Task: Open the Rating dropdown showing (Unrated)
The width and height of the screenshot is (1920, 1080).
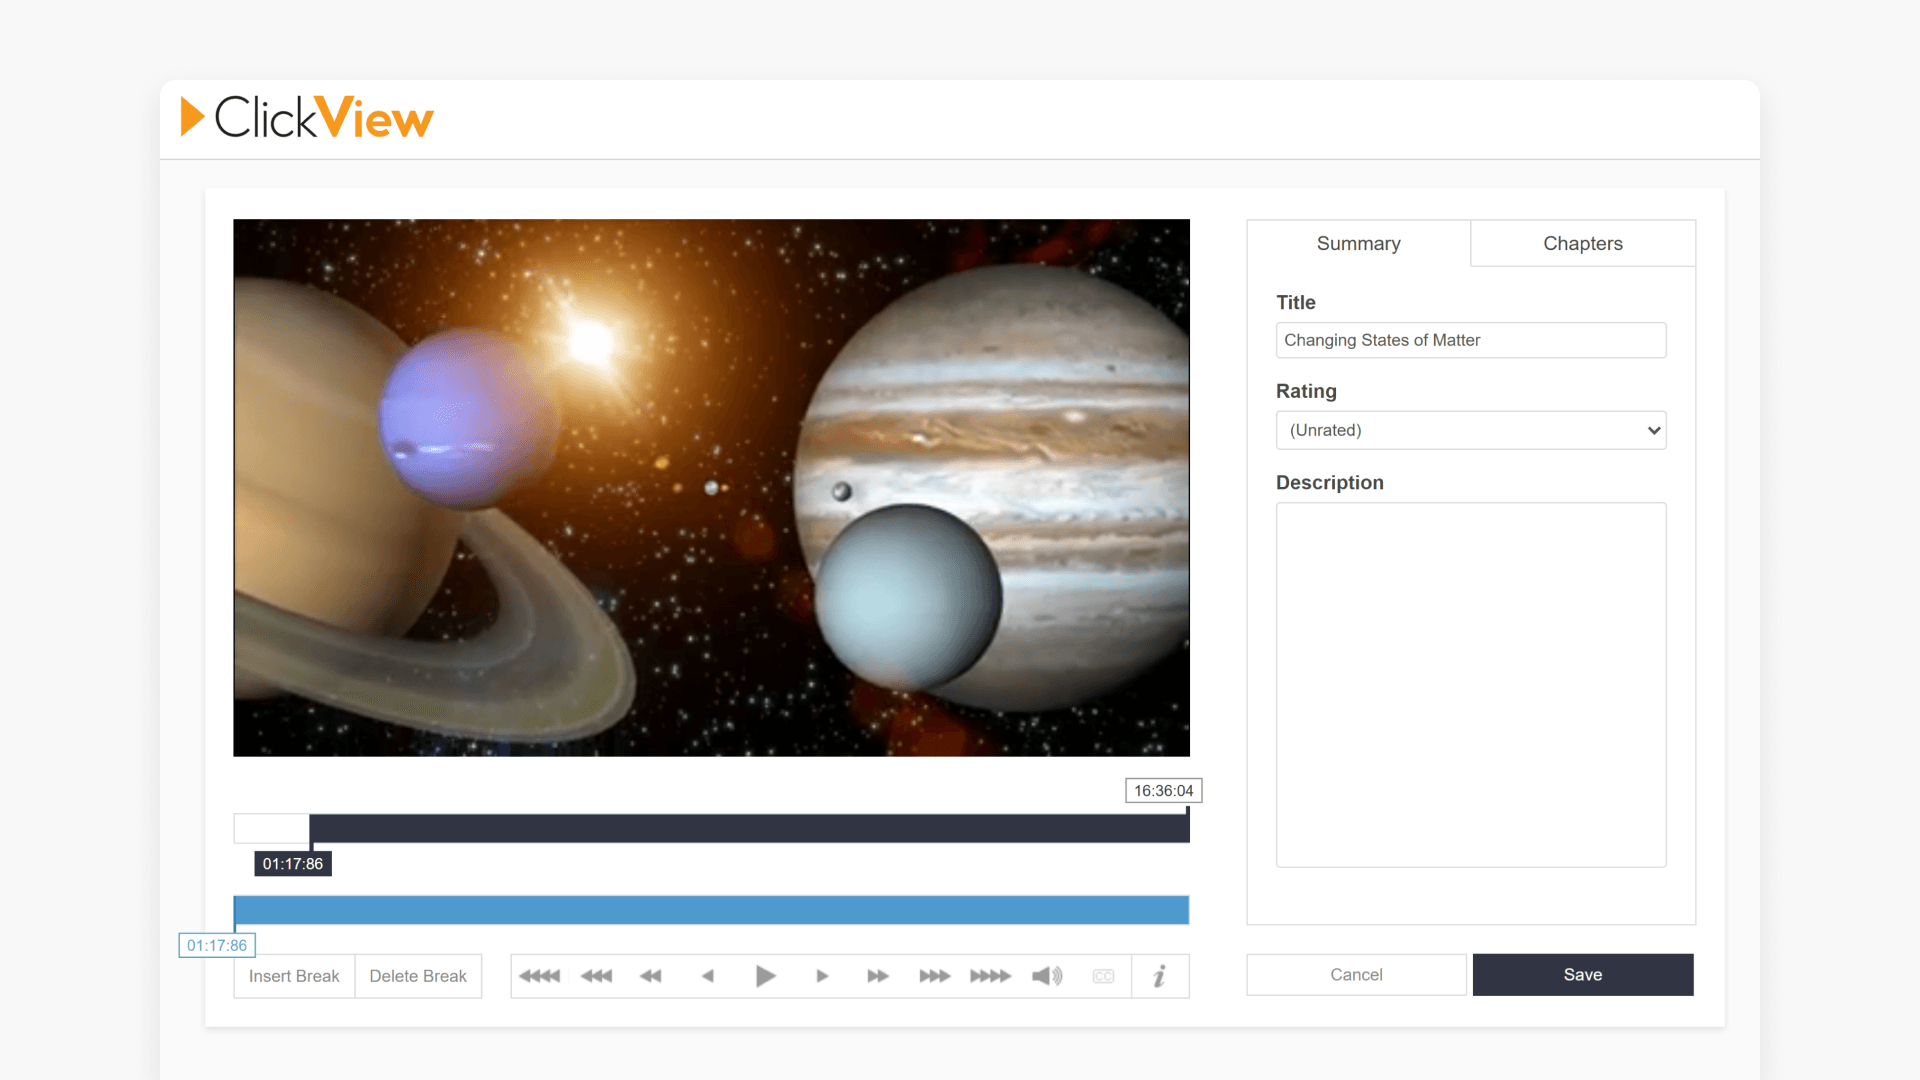Action: coord(1470,429)
